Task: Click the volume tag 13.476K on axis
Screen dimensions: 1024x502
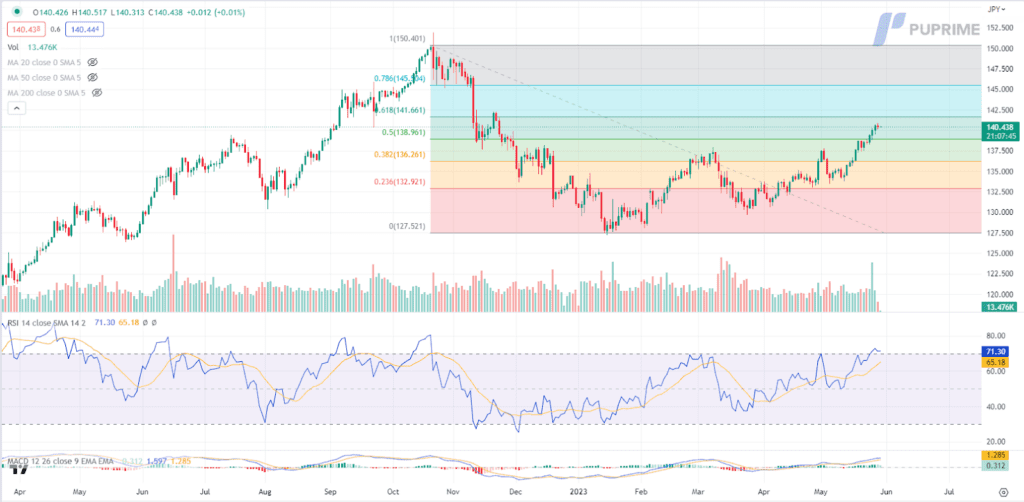Action: click(998, 306)
